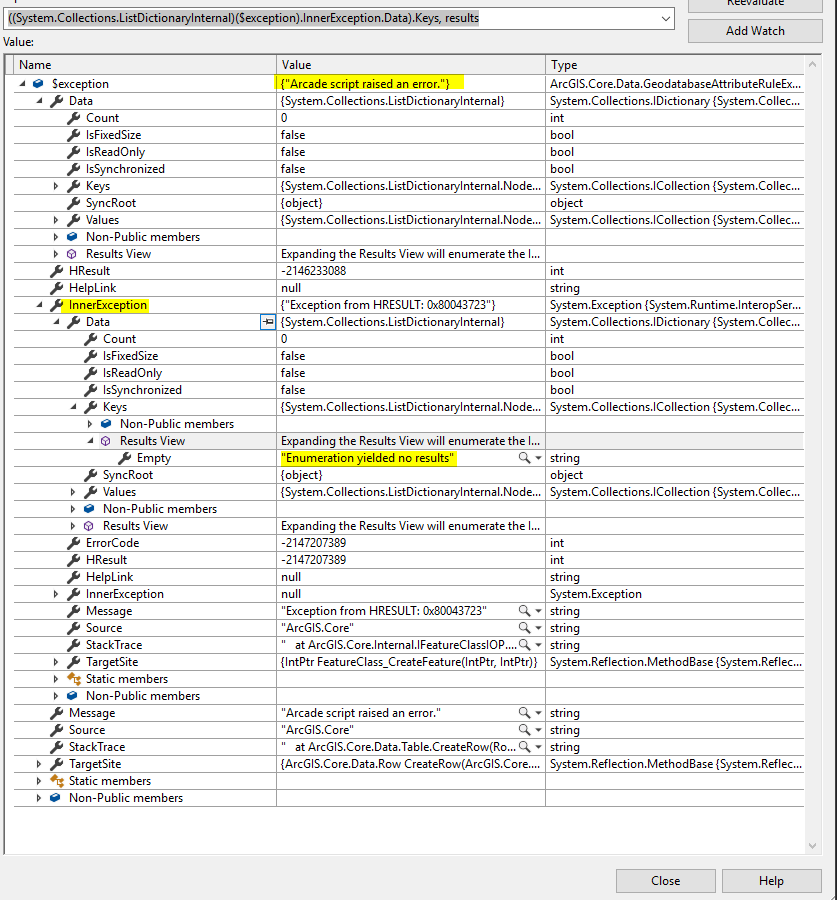Select {IntPtr FeatureClass_CreateFeature(IntPtr, IntPtr)} value
The width and height of the screenshot is (837, 900).
click(x=409, y=662)
